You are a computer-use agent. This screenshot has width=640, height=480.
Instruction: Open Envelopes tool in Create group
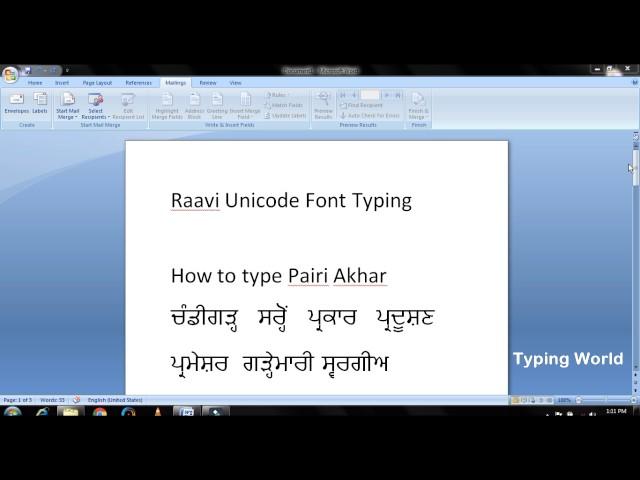(16, 103)
